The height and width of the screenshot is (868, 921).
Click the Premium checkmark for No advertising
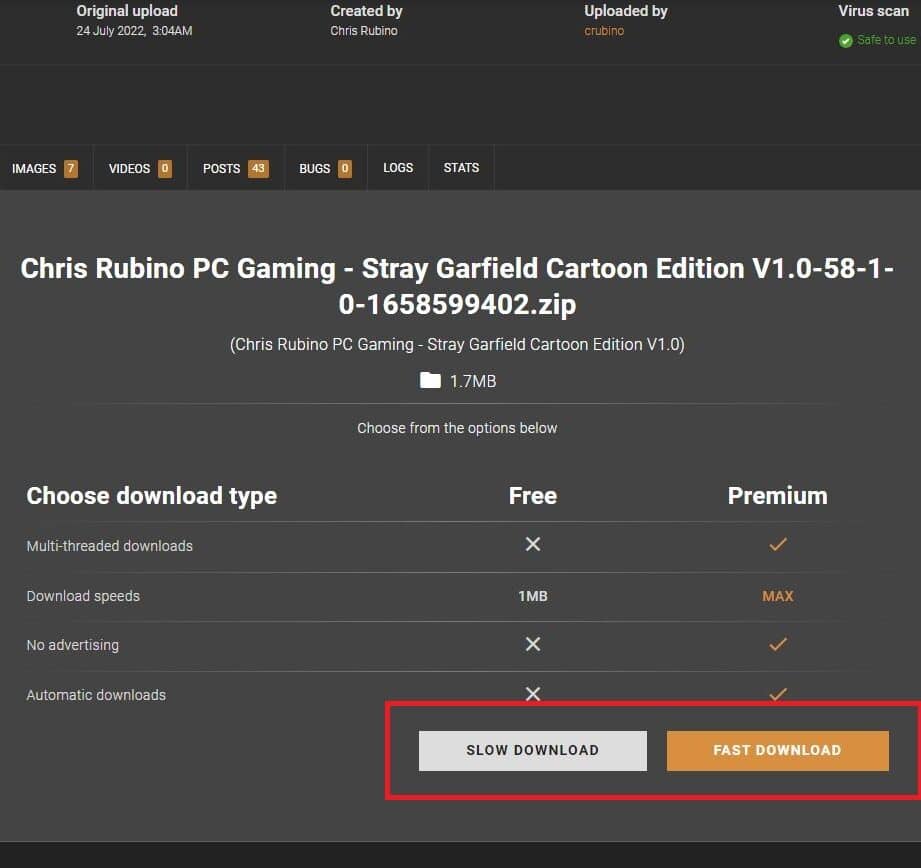[778, 644]
